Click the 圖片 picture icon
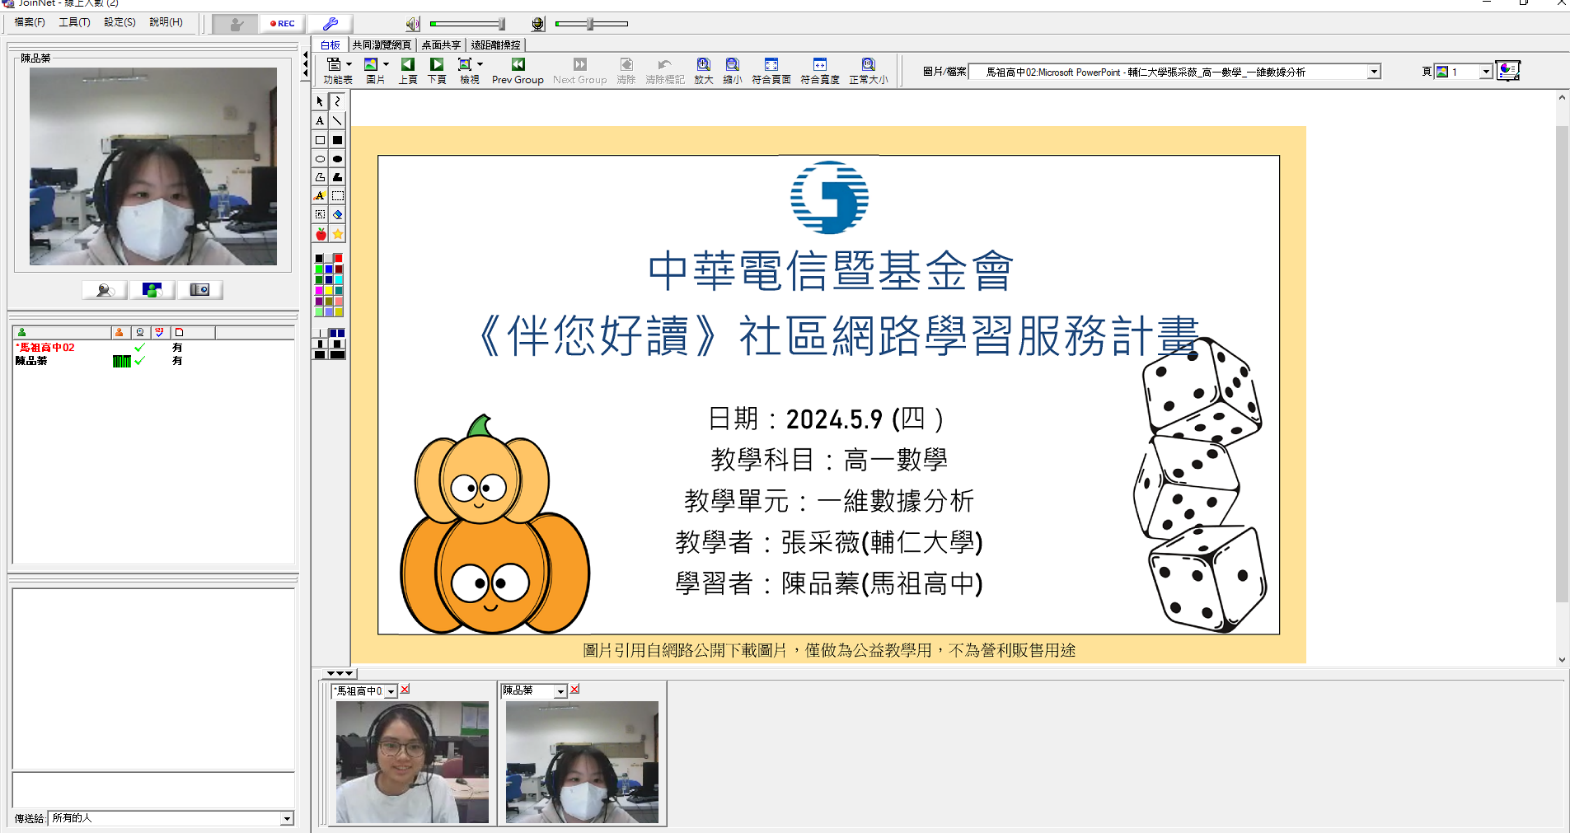This screenshot has height=833, width=1570. 371,64
